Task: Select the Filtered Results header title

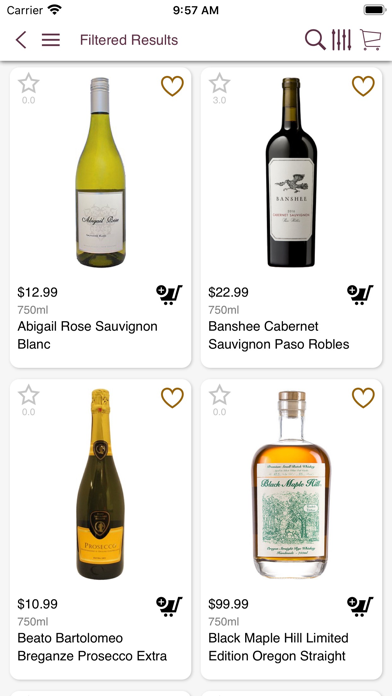Action: [x=129, y=40]
